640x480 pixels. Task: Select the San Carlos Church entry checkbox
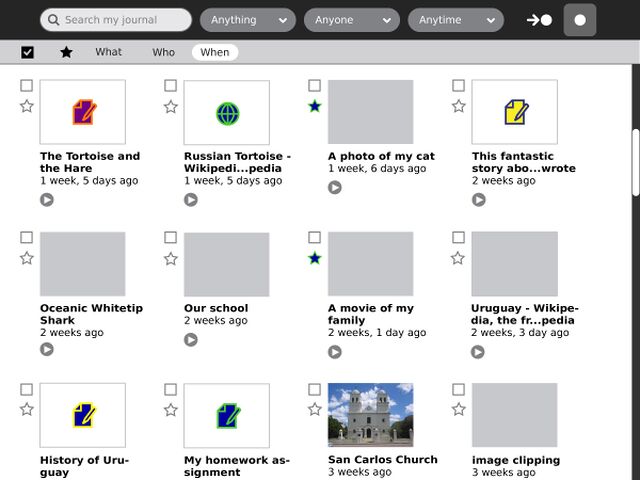coord(315,389)
